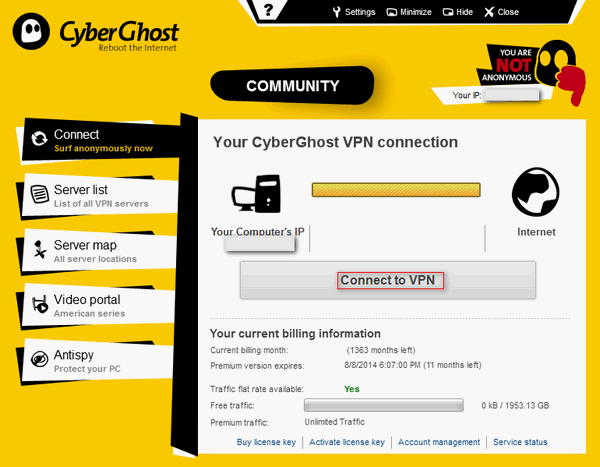Click the Internet globe icon
Viewport: 600px width, 467px height.
(535, 192)
